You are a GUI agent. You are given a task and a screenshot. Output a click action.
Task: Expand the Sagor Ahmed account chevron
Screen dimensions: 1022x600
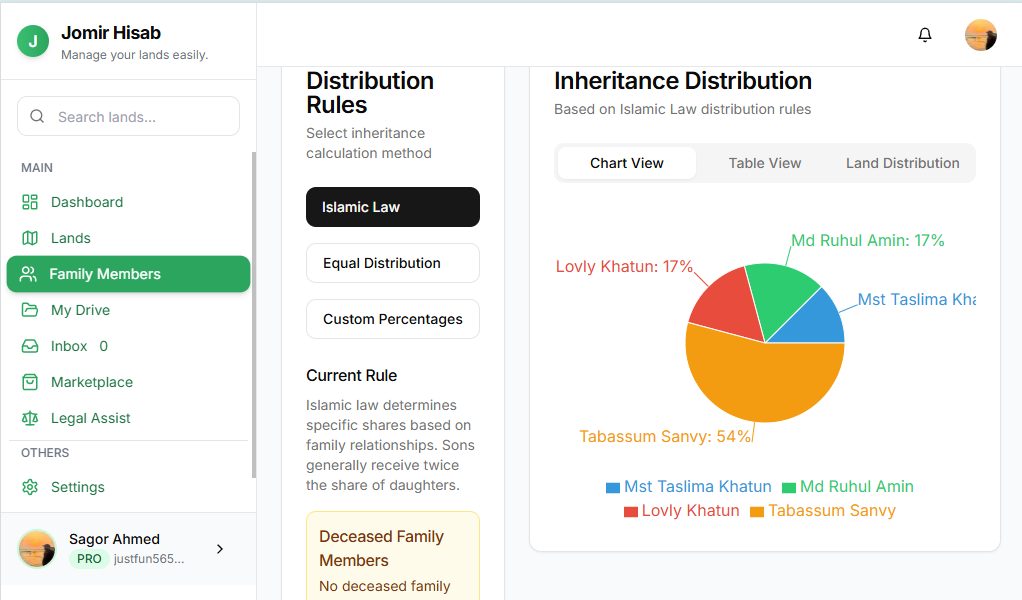tap(220, 549)
